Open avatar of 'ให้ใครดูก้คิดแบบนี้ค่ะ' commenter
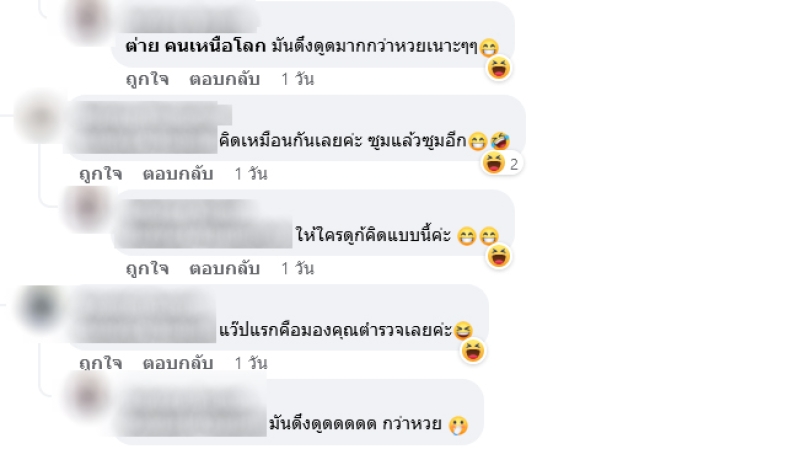Viewport: 800px width, 449px height. pos(87,209)
